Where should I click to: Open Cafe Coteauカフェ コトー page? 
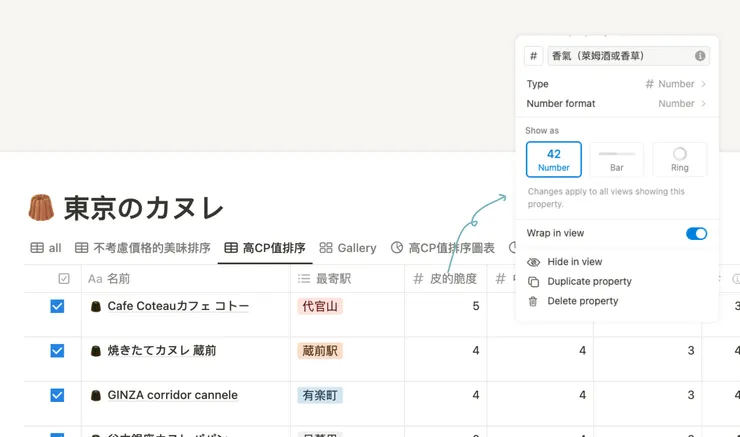(x=178, y=306)
